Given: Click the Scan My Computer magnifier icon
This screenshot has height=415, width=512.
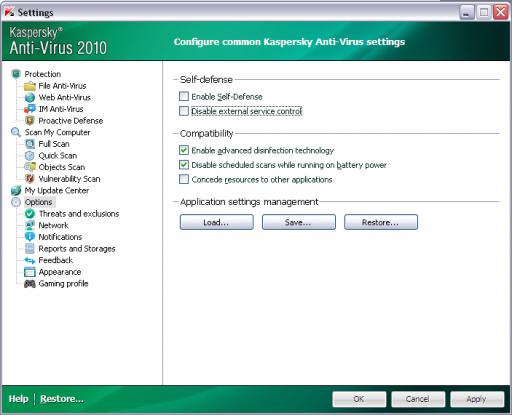Looking at the screenshot, I should click(x=16, y=132).
